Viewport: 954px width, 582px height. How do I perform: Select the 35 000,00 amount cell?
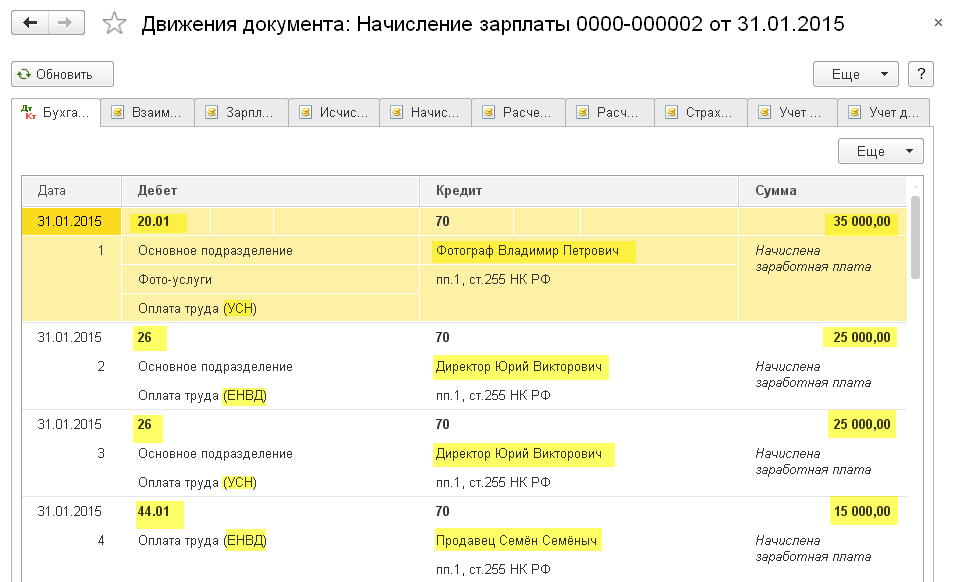pyautogui.click(x=860, y=221)
